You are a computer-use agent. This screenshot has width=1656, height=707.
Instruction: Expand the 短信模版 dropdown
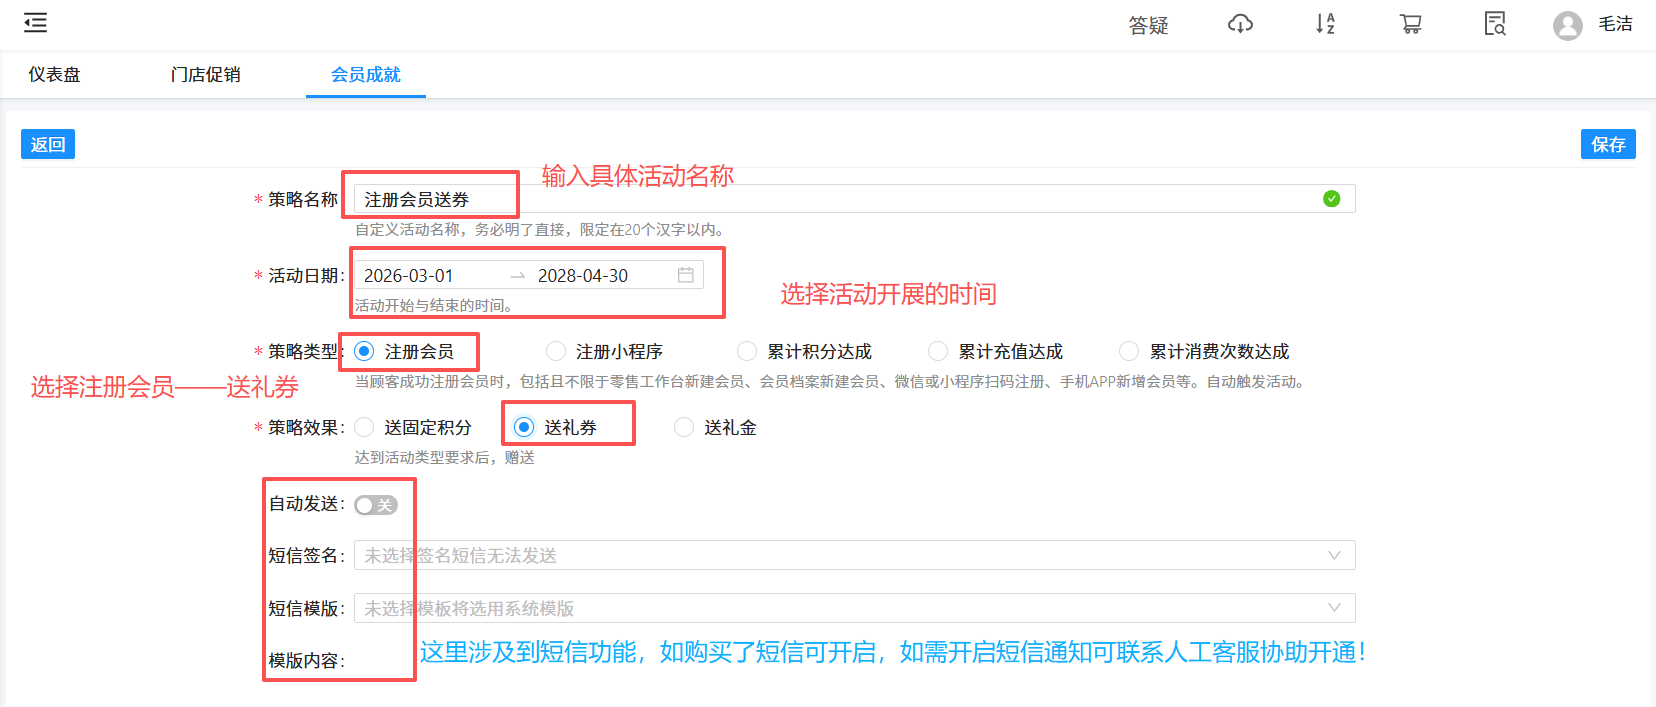[x=854, y=608]
